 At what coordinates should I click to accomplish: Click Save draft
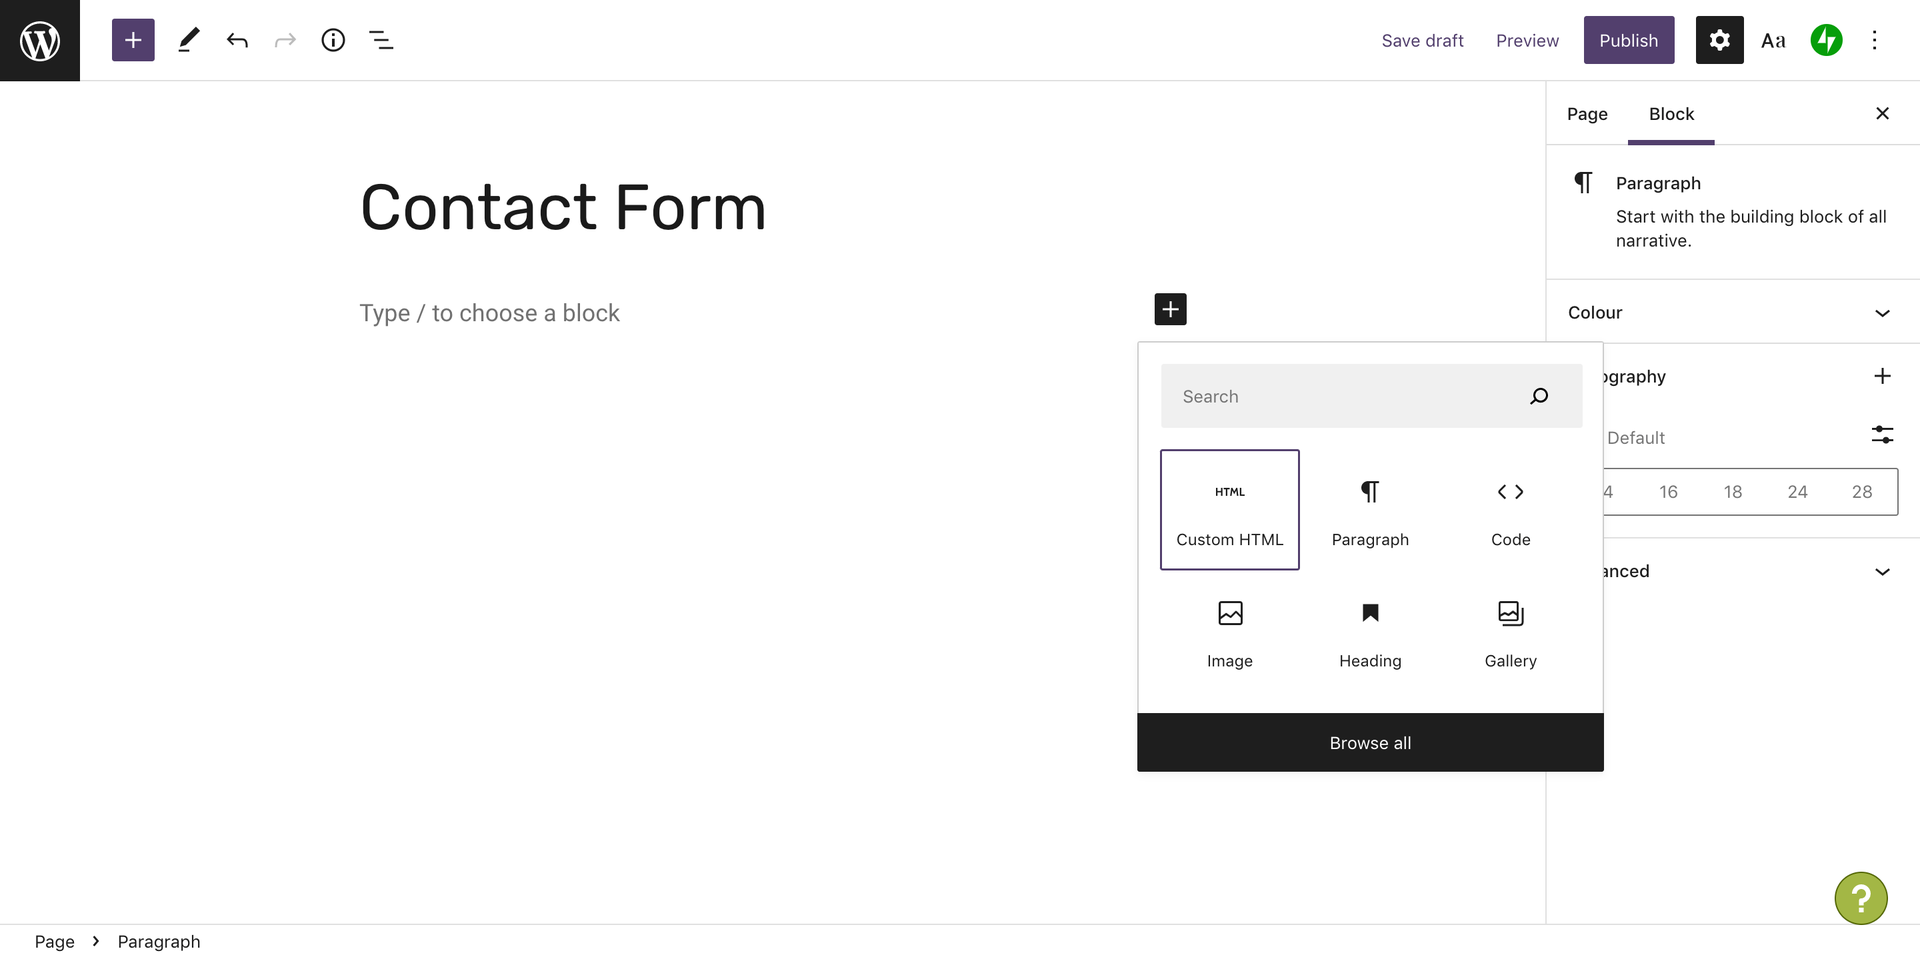[1422, 40]
